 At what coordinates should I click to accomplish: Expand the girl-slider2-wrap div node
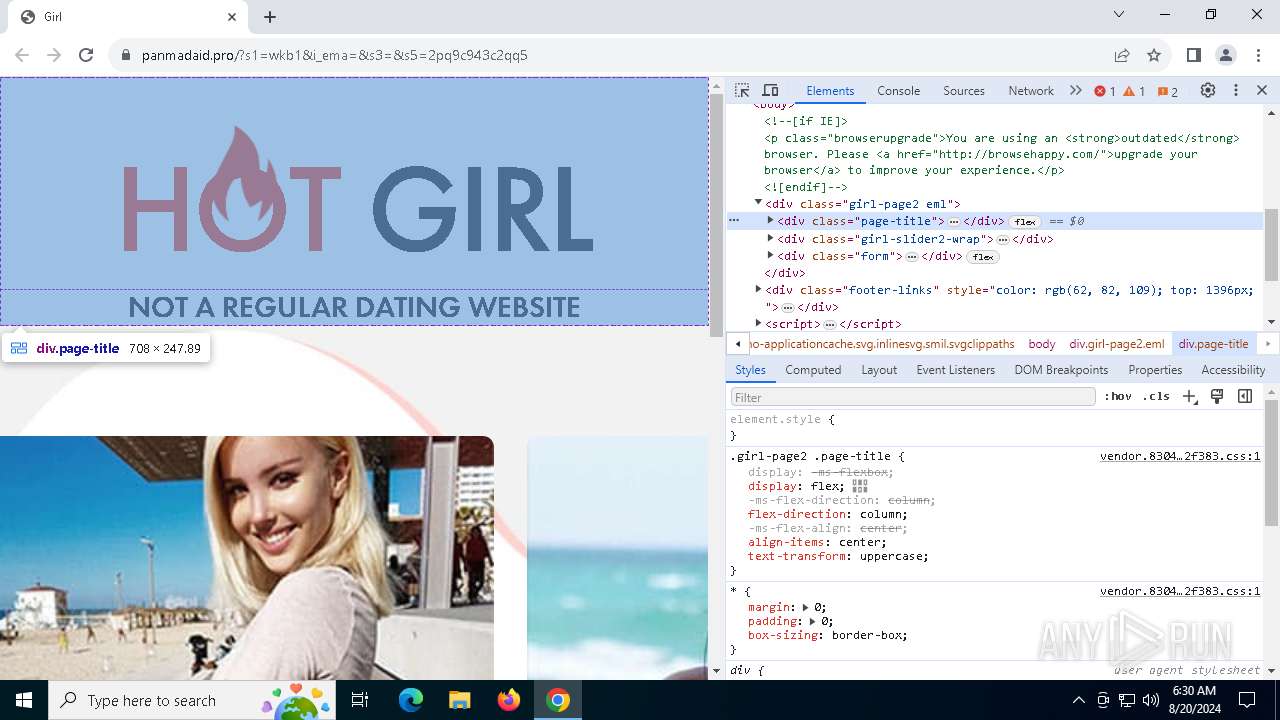point(770,239)
